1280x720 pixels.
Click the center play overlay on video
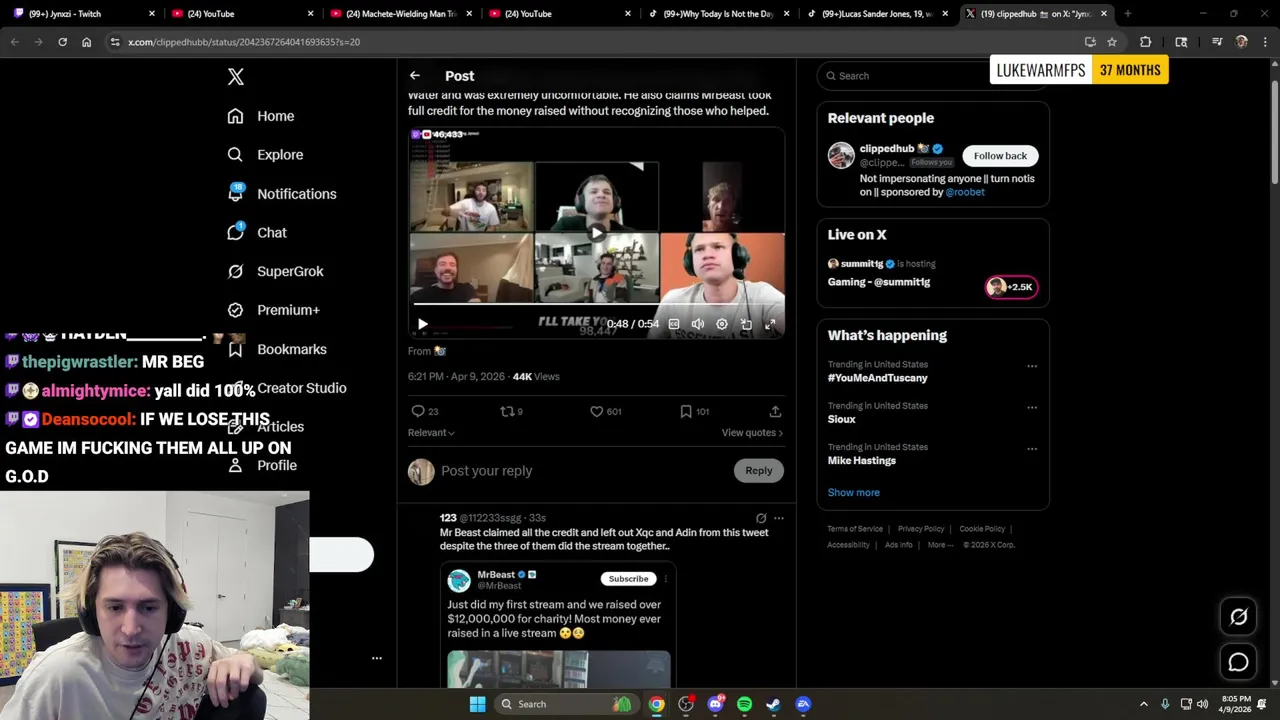click(596, 233)
